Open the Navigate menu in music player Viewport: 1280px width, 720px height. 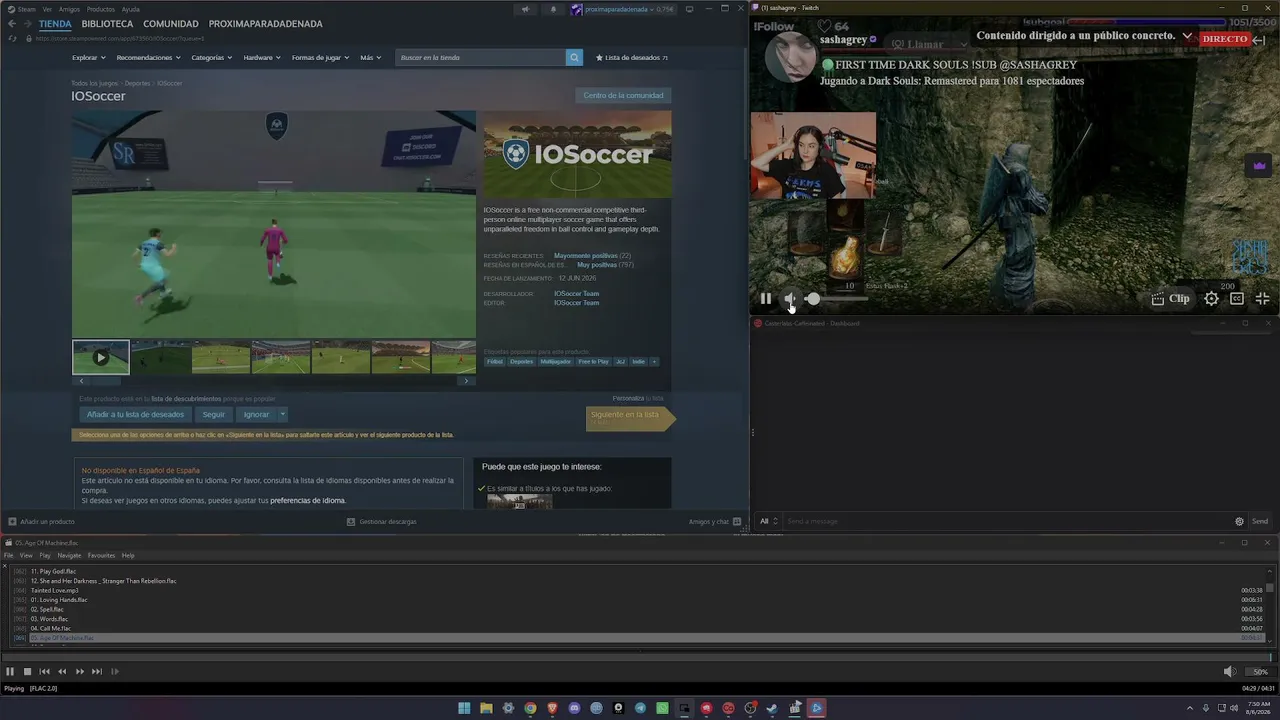[x=69, y=555]
